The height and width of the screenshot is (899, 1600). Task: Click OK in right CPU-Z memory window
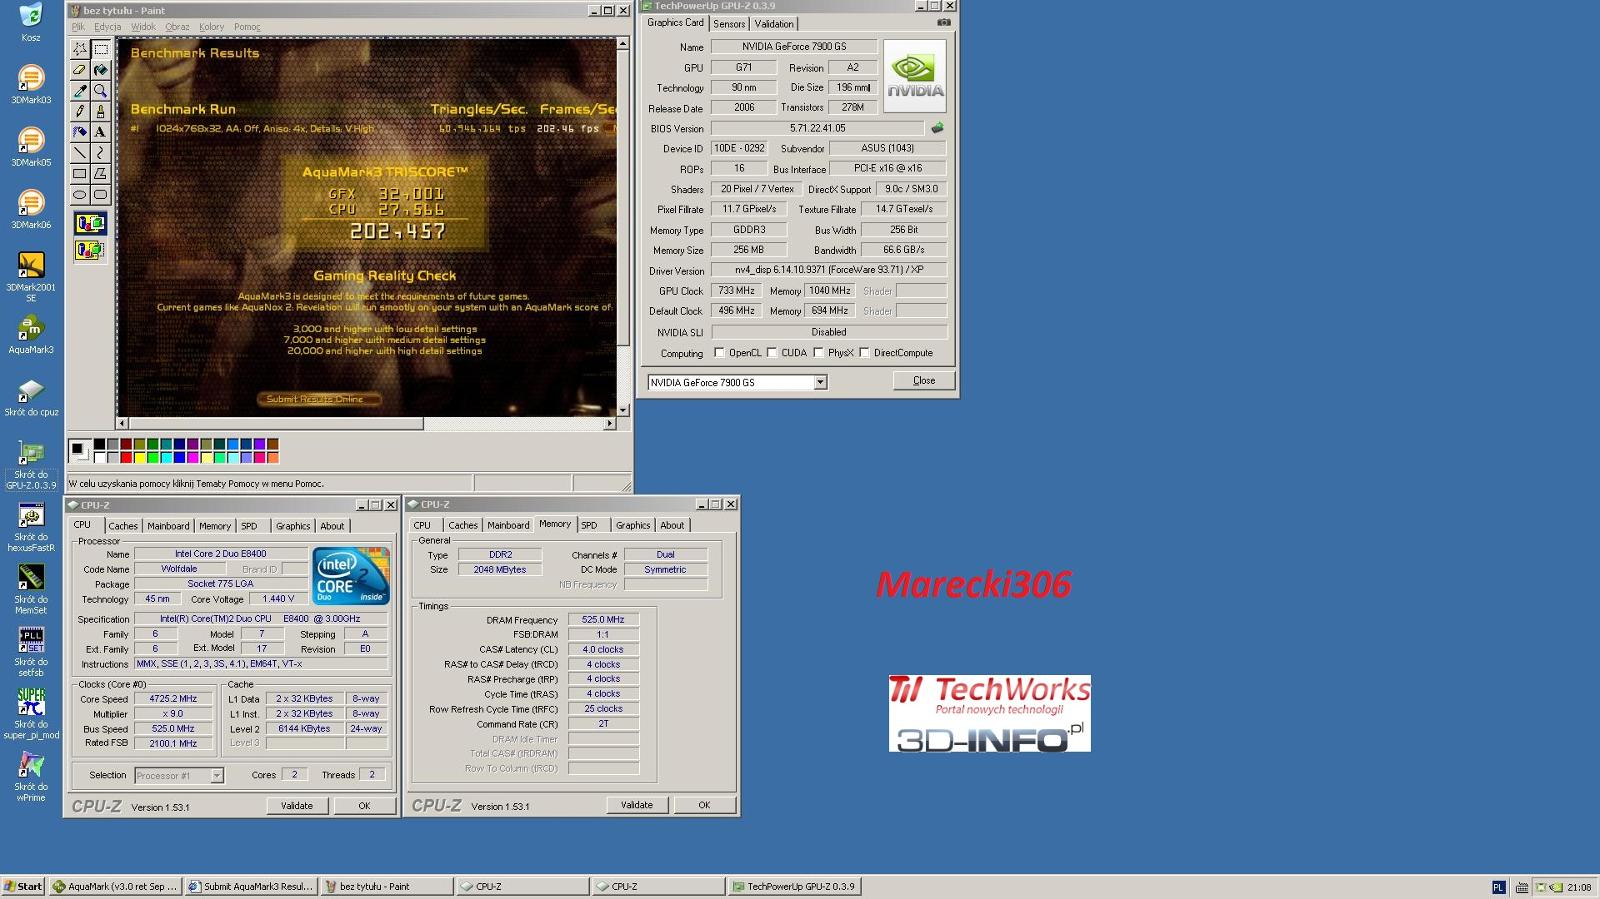coord(704,804)
